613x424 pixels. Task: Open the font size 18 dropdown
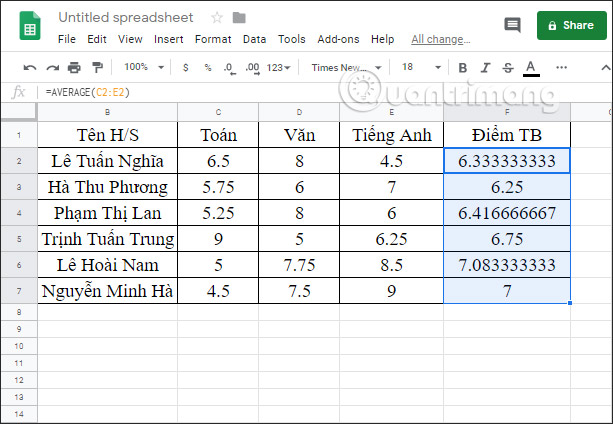pyautogui.click(x=421, y=67)
